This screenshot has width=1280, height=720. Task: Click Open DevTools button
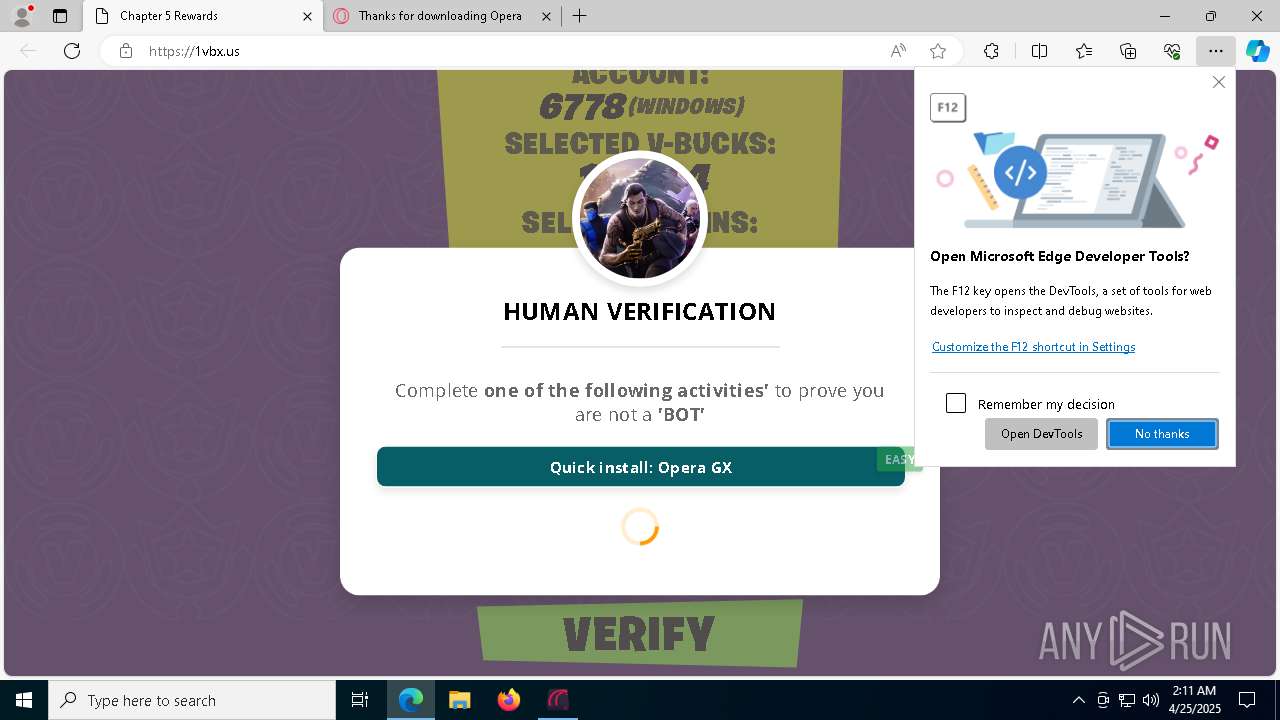[1041, 434]
